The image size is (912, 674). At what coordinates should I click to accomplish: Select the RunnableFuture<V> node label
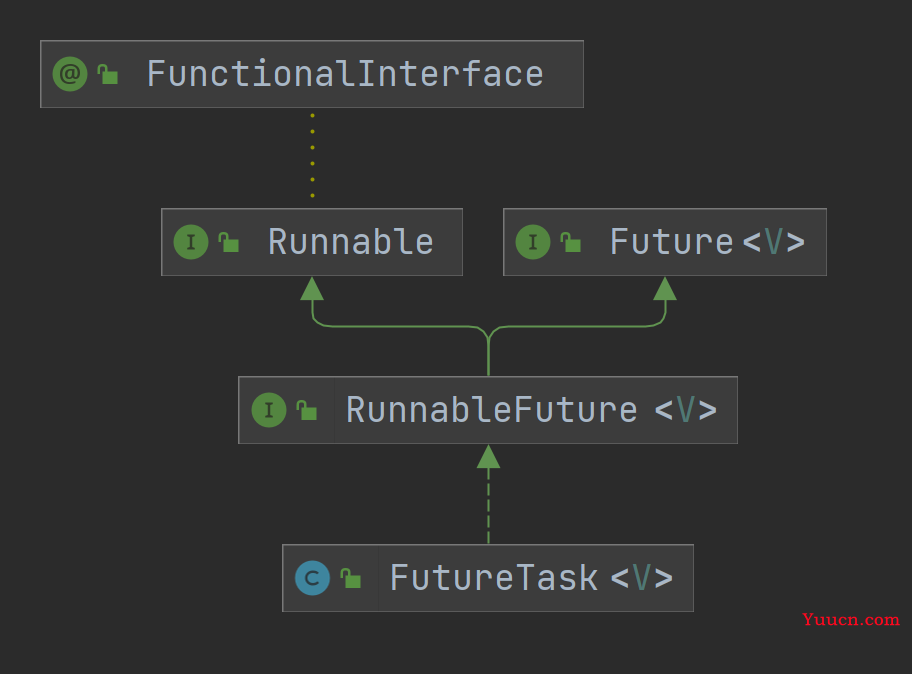tap(532, 410)
